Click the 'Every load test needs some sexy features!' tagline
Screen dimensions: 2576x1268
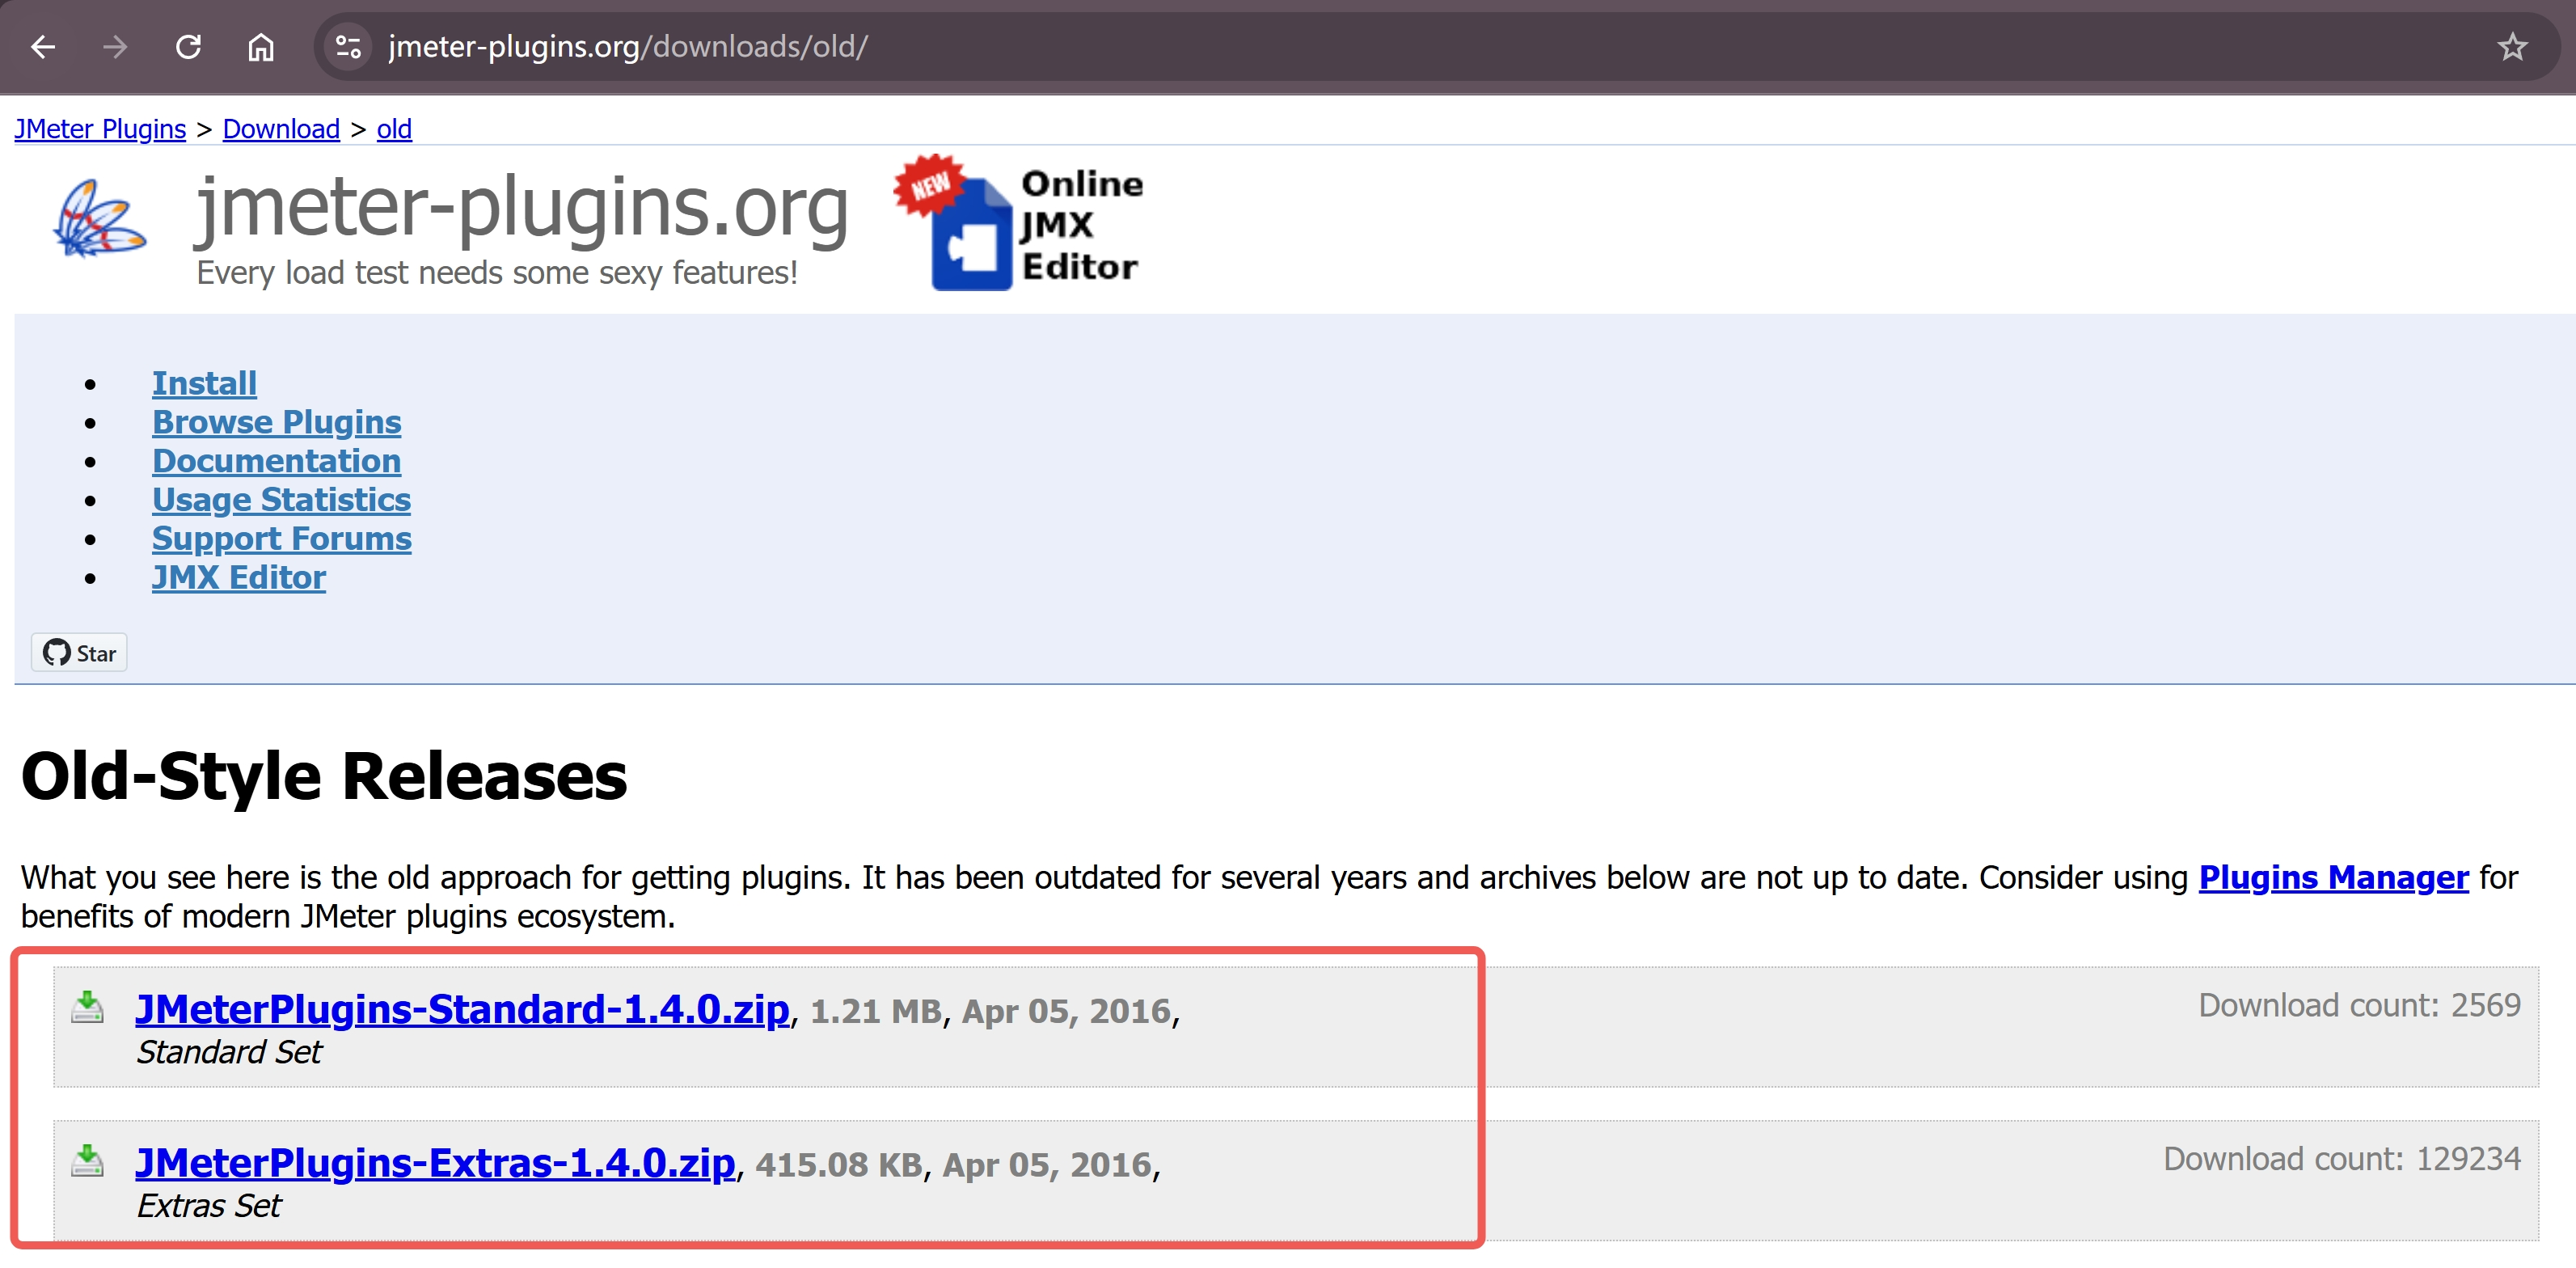pos(497,273)
